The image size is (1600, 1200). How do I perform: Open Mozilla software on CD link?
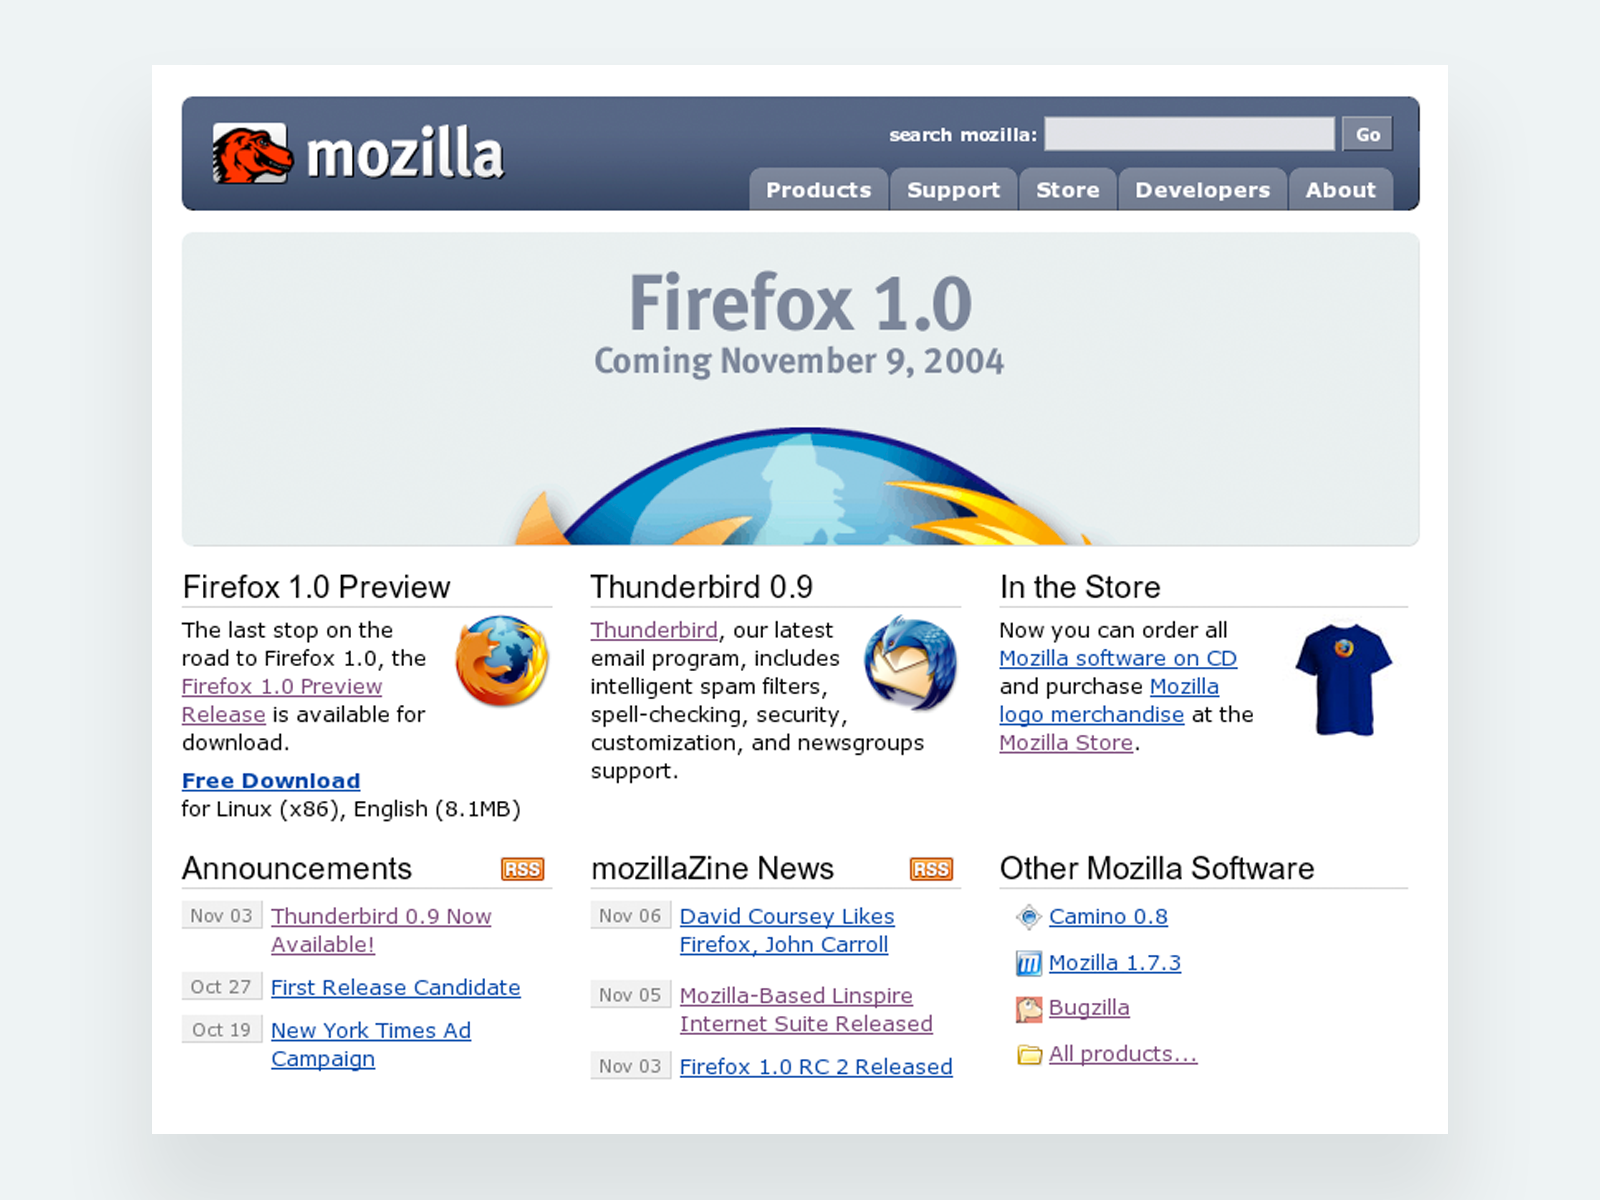[1118, 658]
